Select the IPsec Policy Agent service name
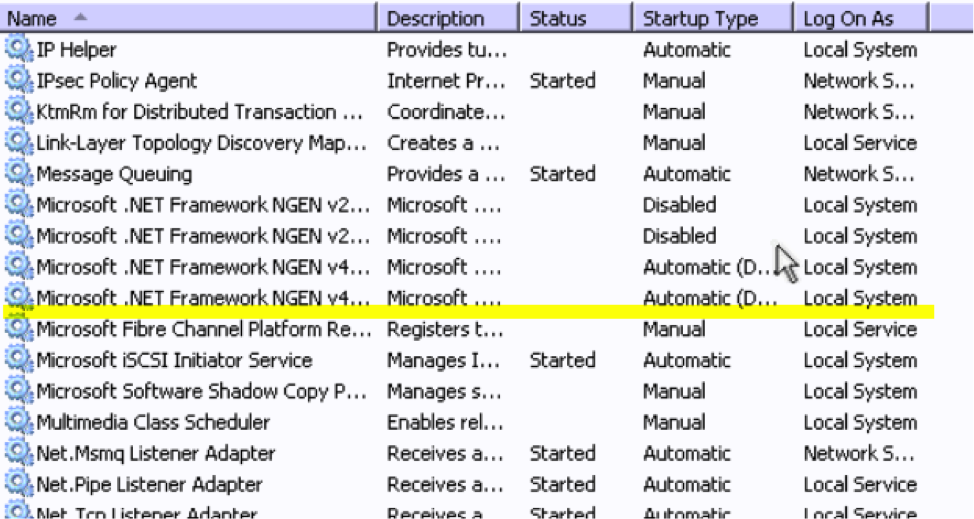The width and height of the screenshot is (974, 519). point(117,81)
